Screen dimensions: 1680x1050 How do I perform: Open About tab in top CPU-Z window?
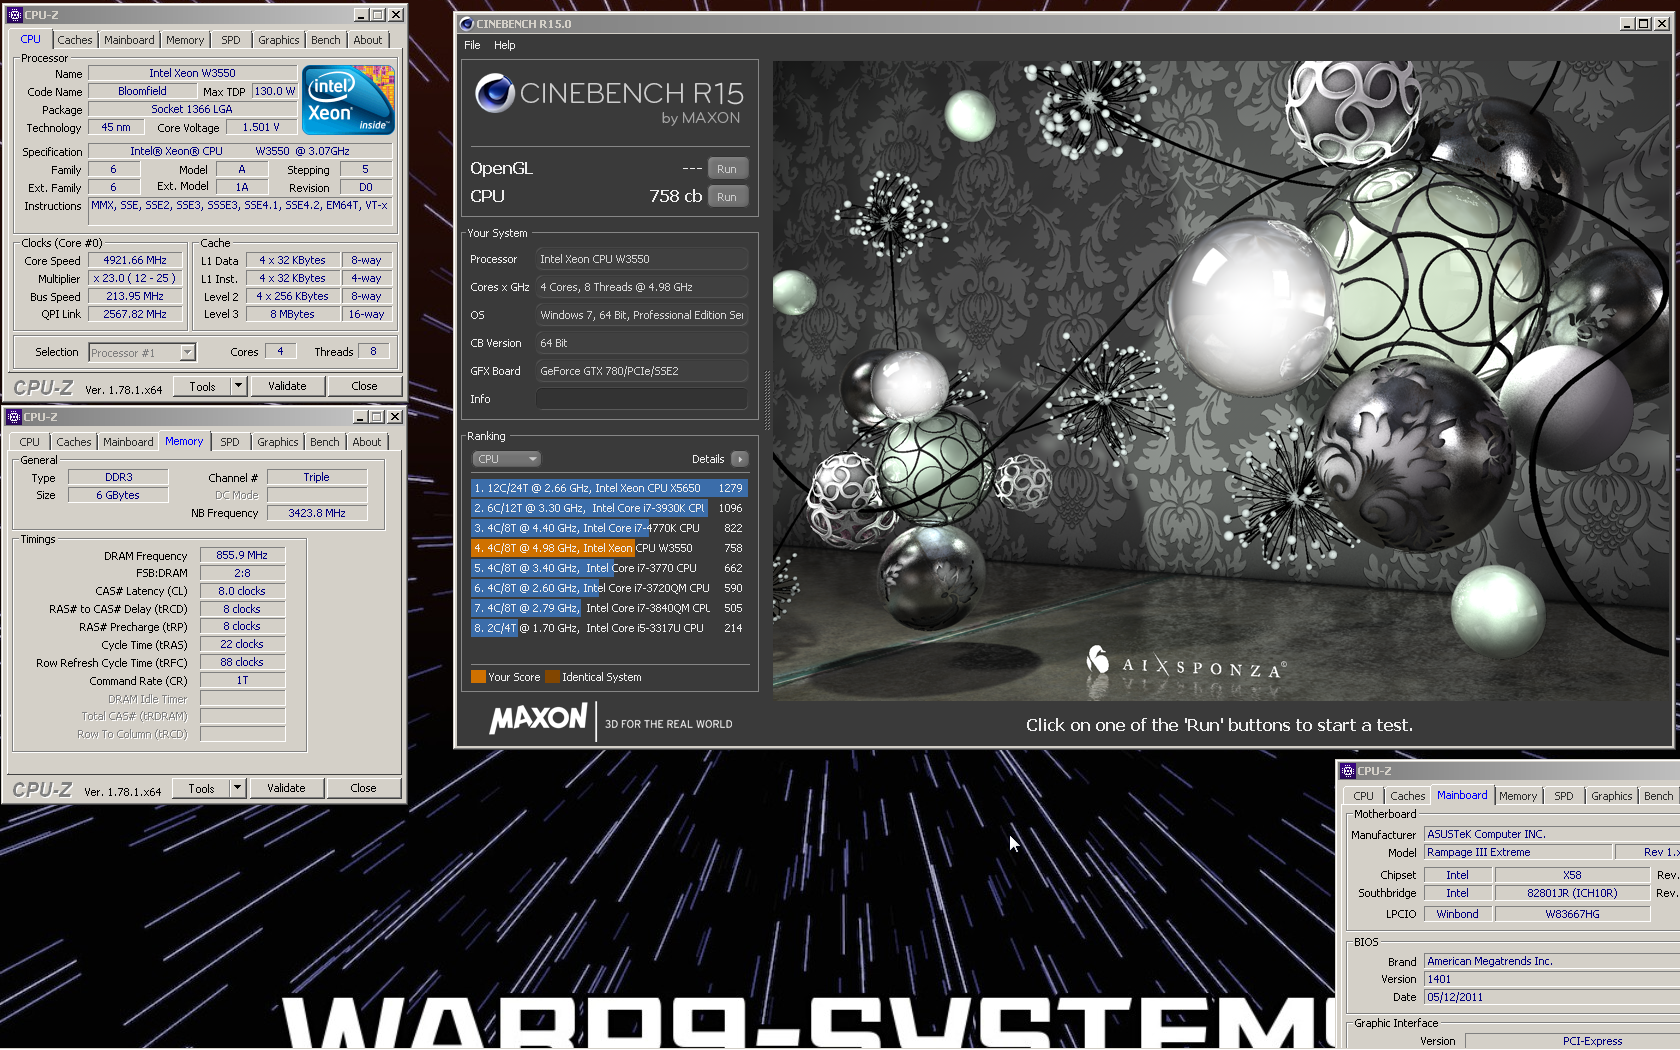click(368, 40)
